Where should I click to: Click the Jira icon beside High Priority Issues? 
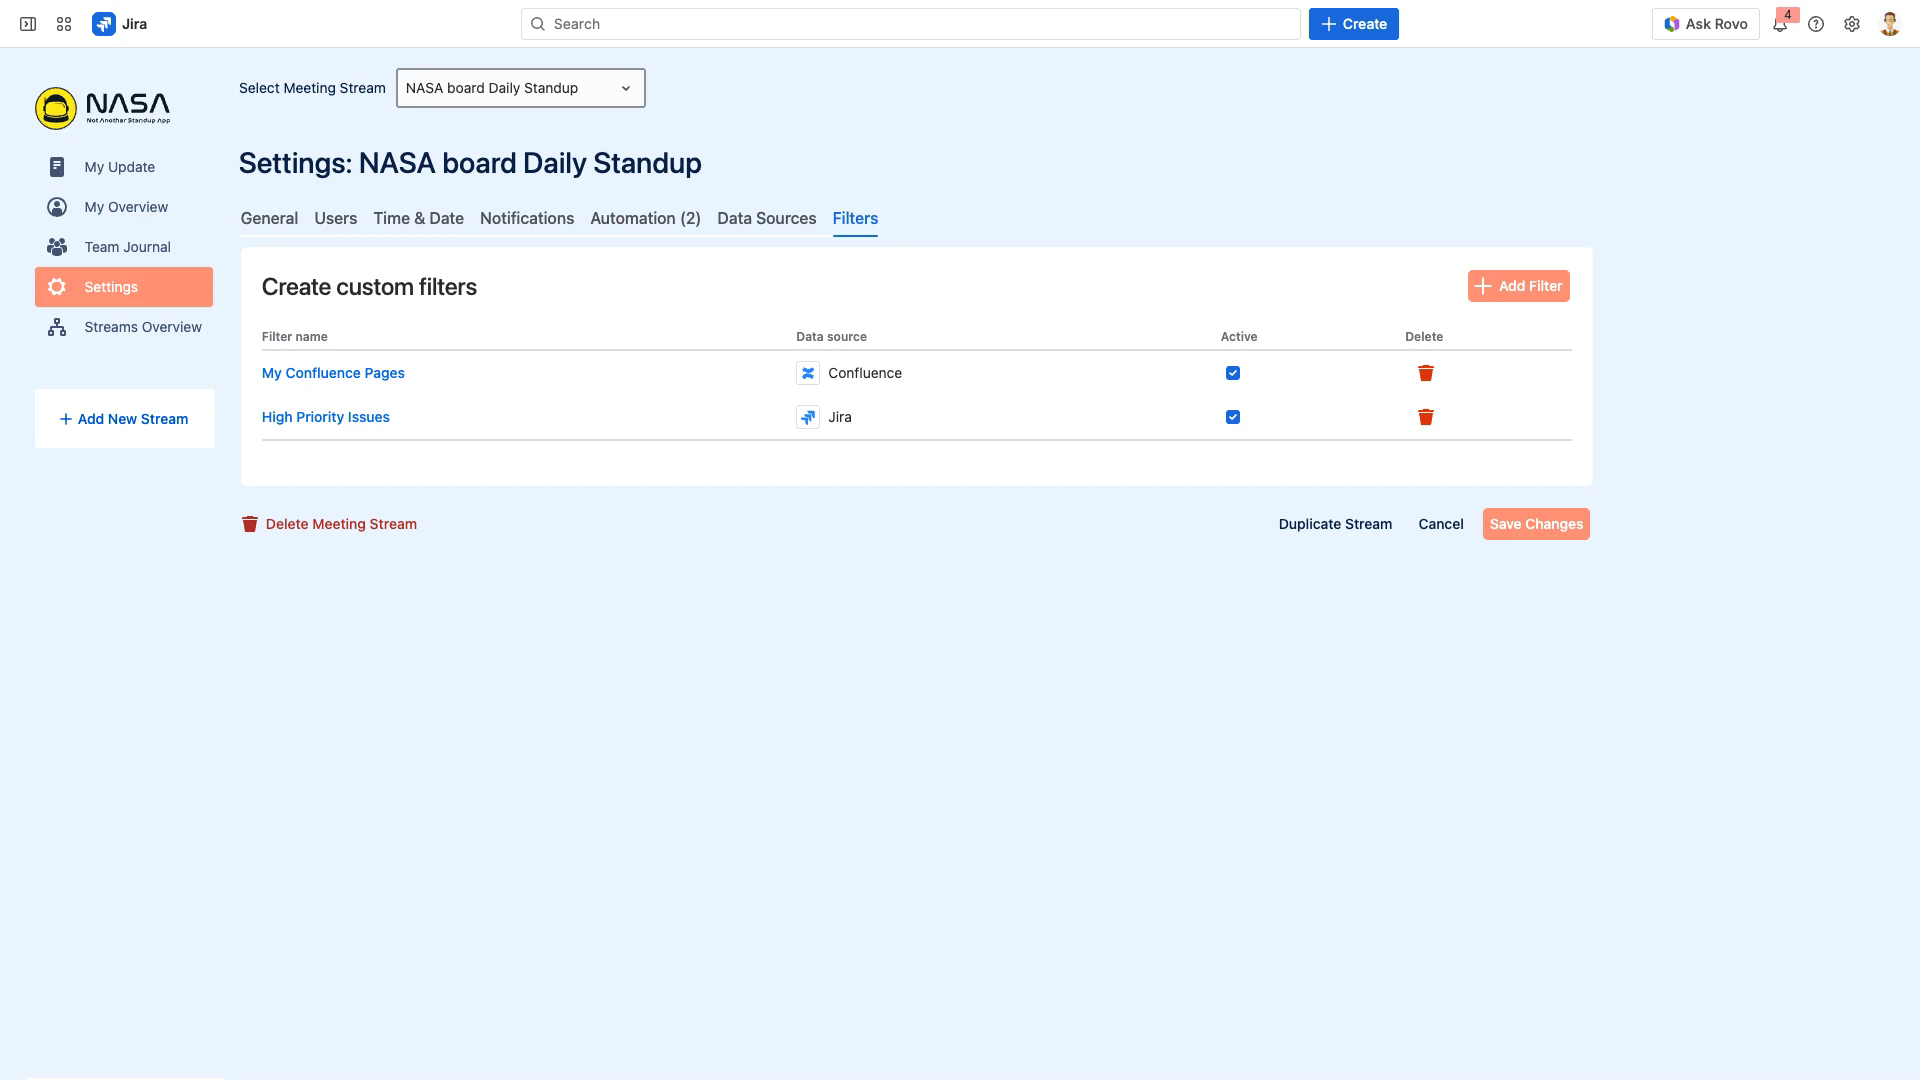(808, 417)
